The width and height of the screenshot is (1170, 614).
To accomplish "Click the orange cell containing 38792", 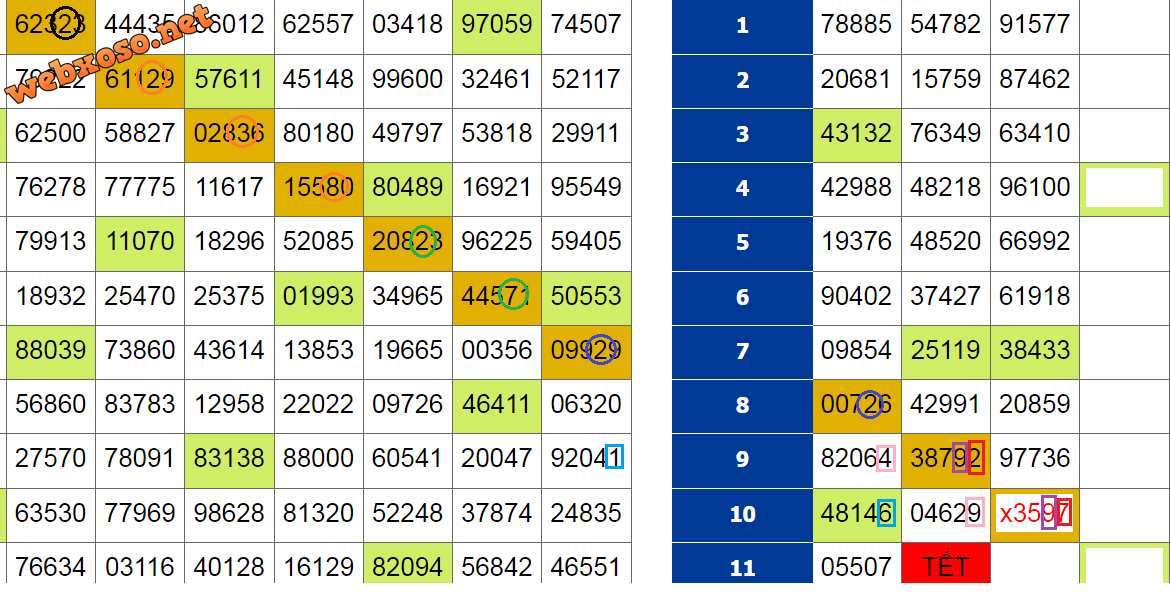I will [946, 459].
